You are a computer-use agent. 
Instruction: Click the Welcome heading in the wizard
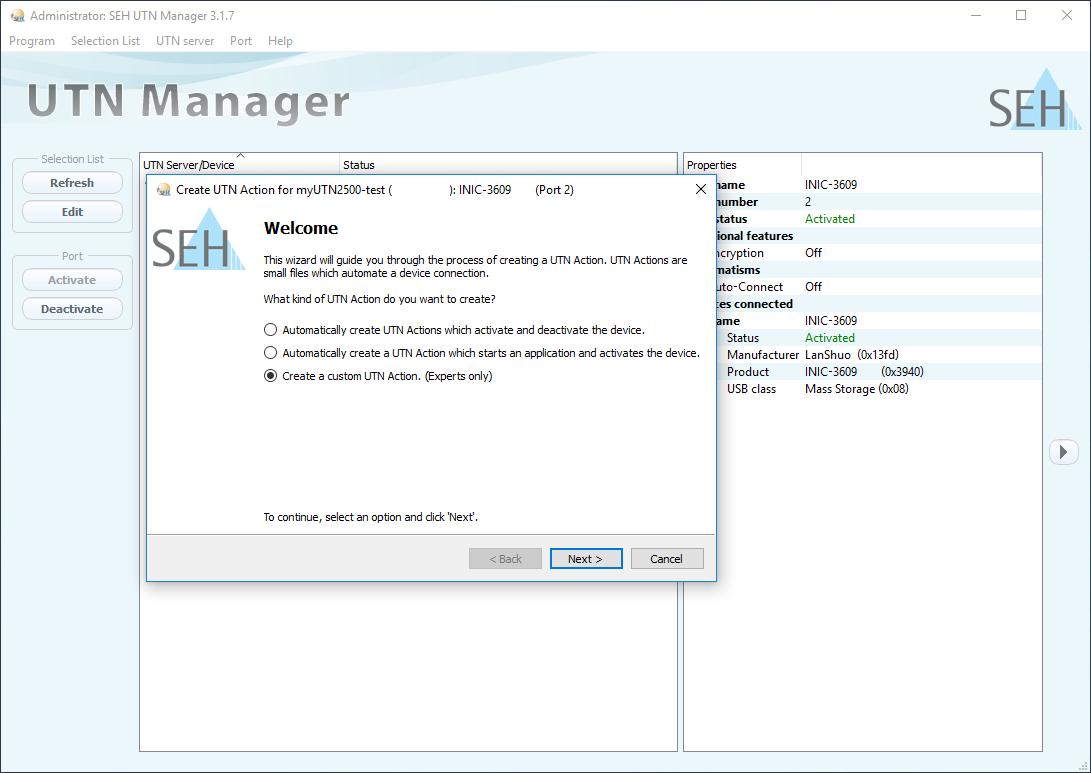pyautogui.click(x=301, y=228)
